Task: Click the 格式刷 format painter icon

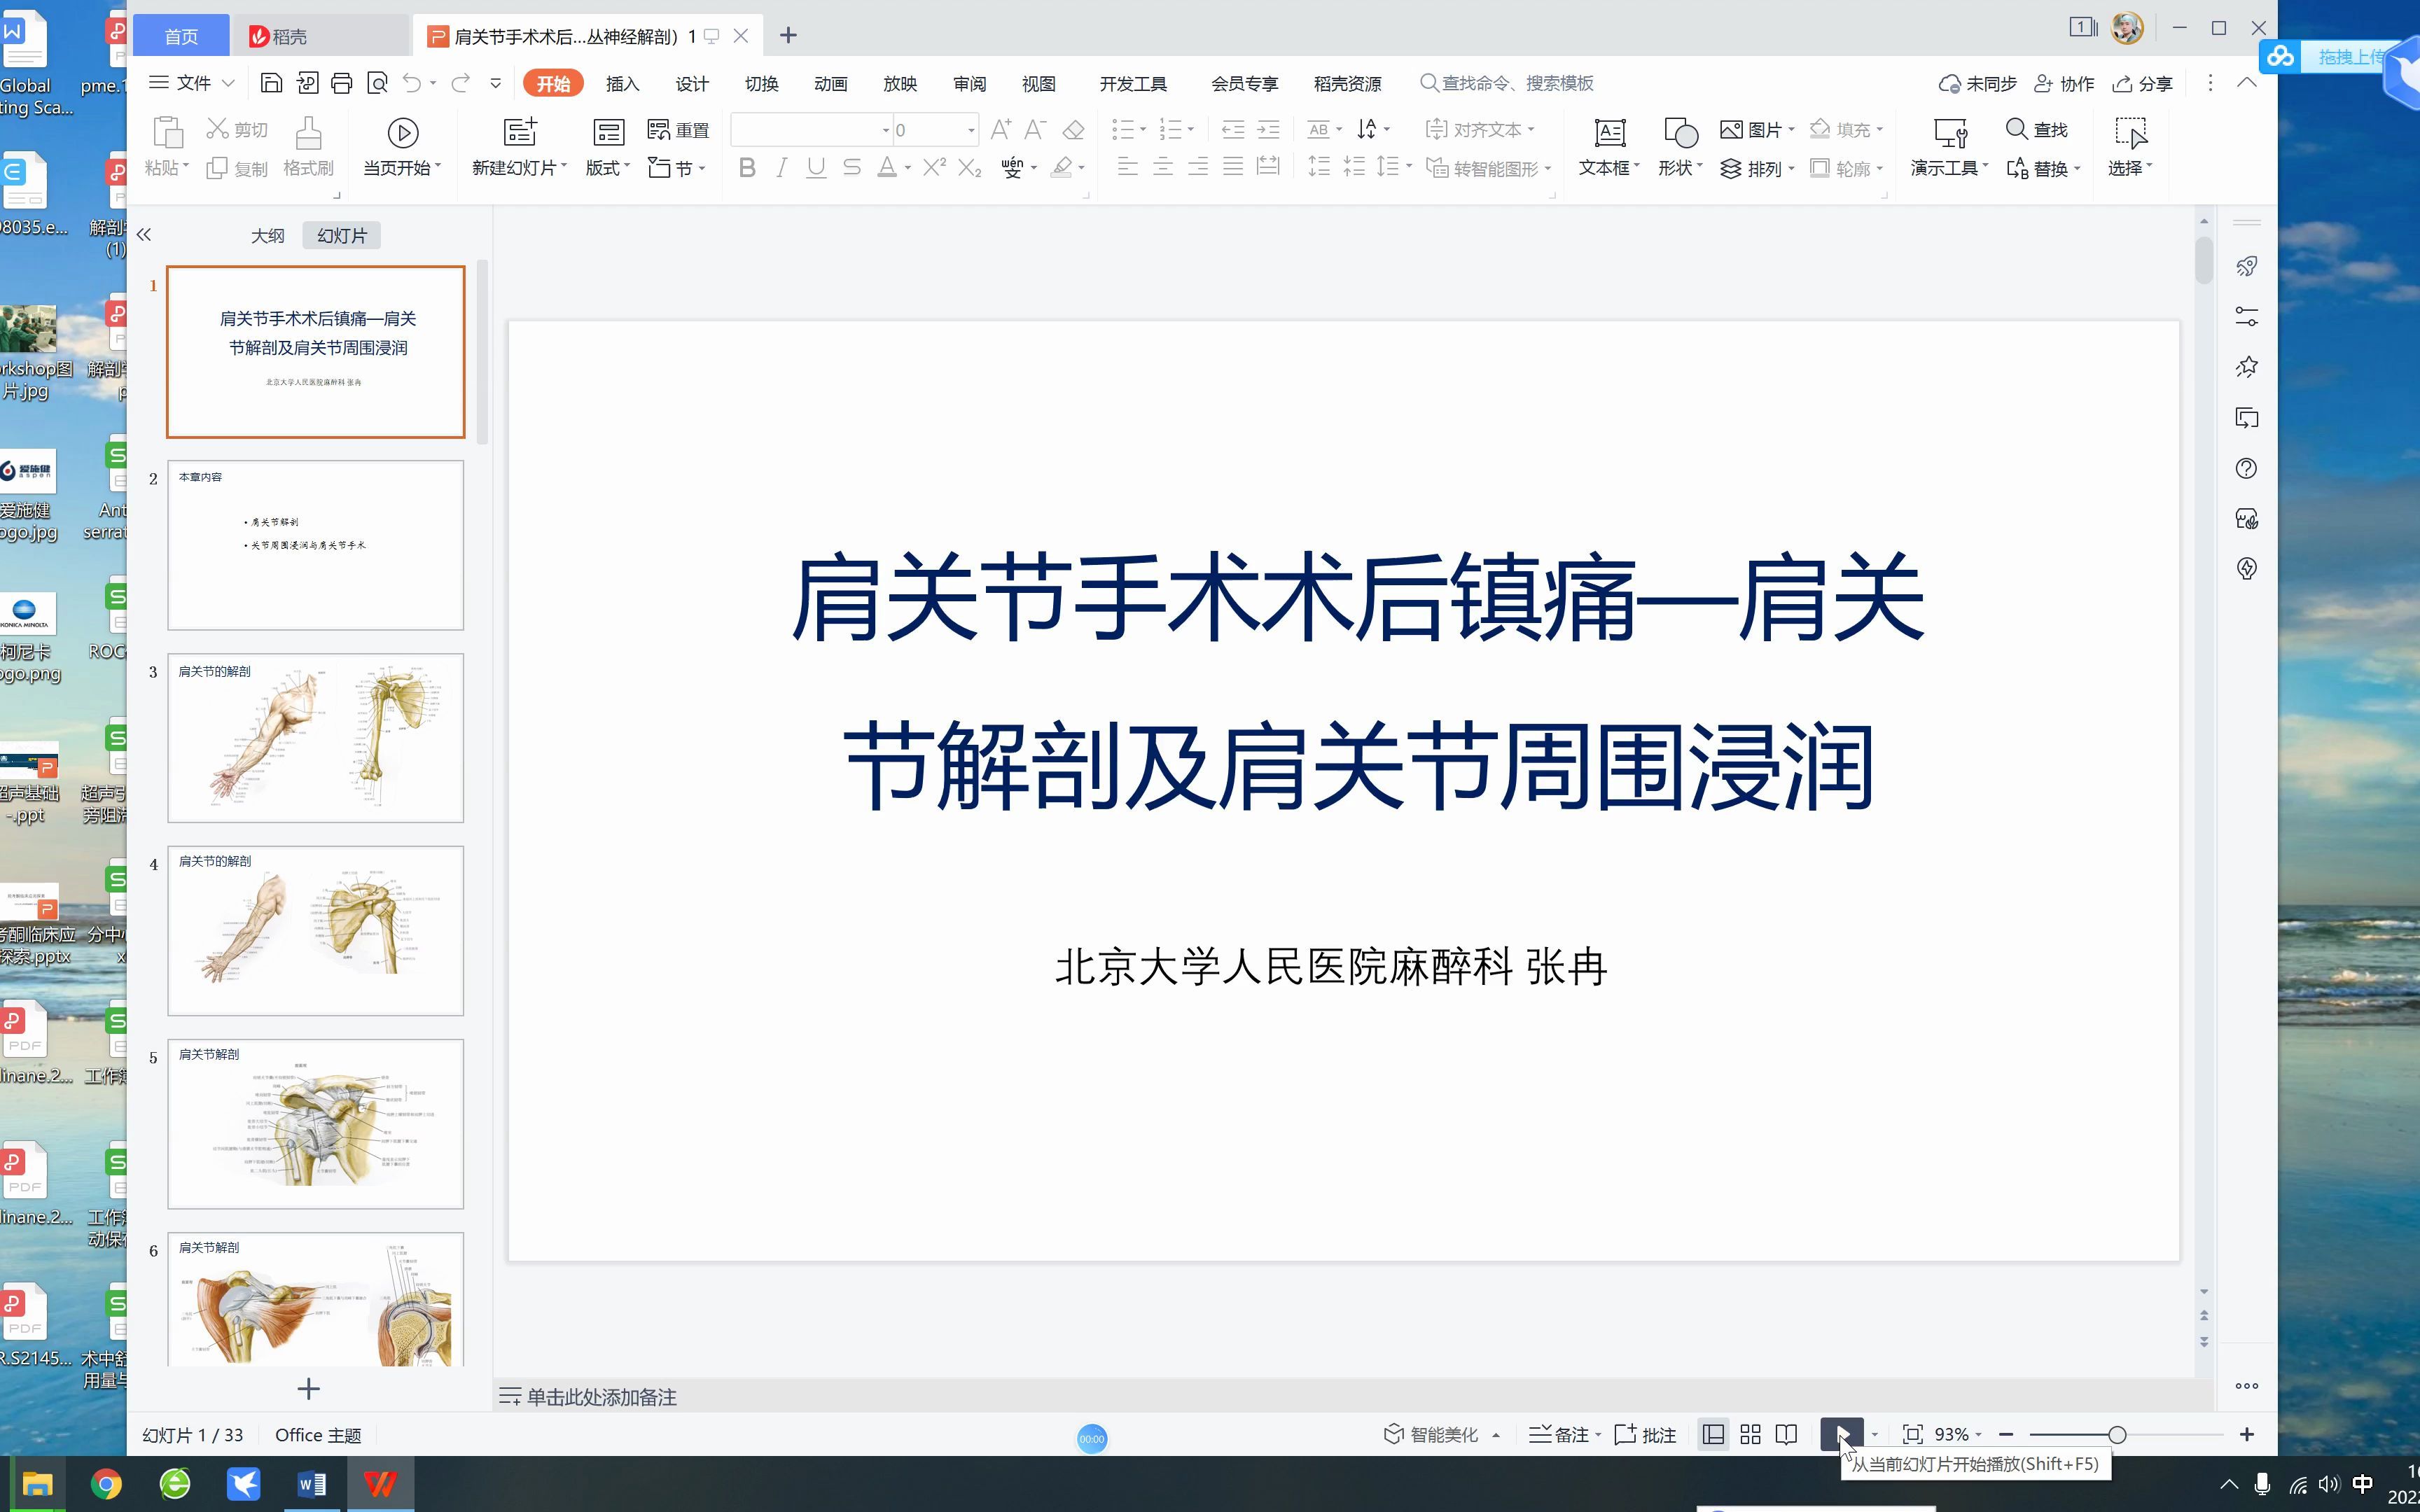Action: pyautogui.click(x=308, y=132)
